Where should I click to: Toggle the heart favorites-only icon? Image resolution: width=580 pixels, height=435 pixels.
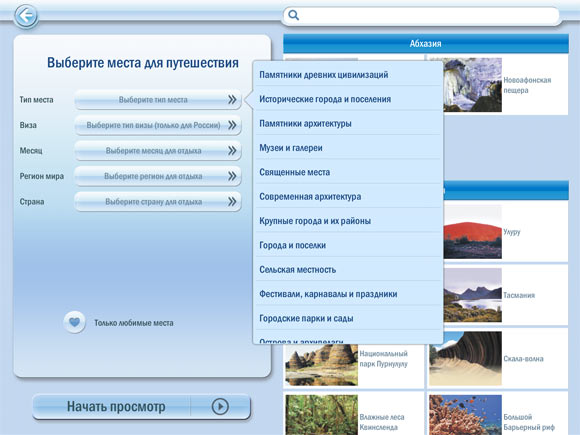point(74,322)
